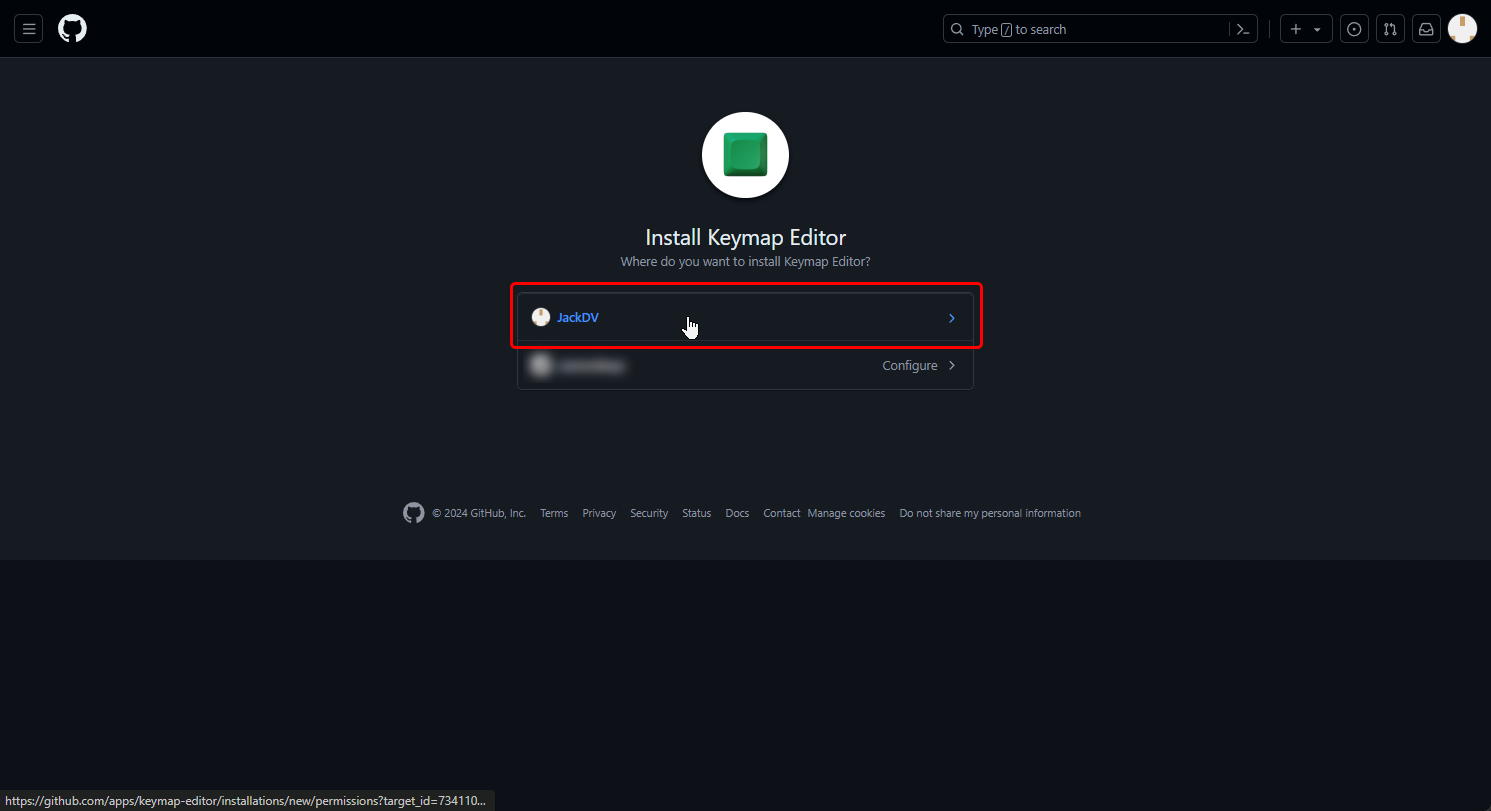Open the command palette icon
Viewport: 1491px width, 811px height.
[1243, 29]
